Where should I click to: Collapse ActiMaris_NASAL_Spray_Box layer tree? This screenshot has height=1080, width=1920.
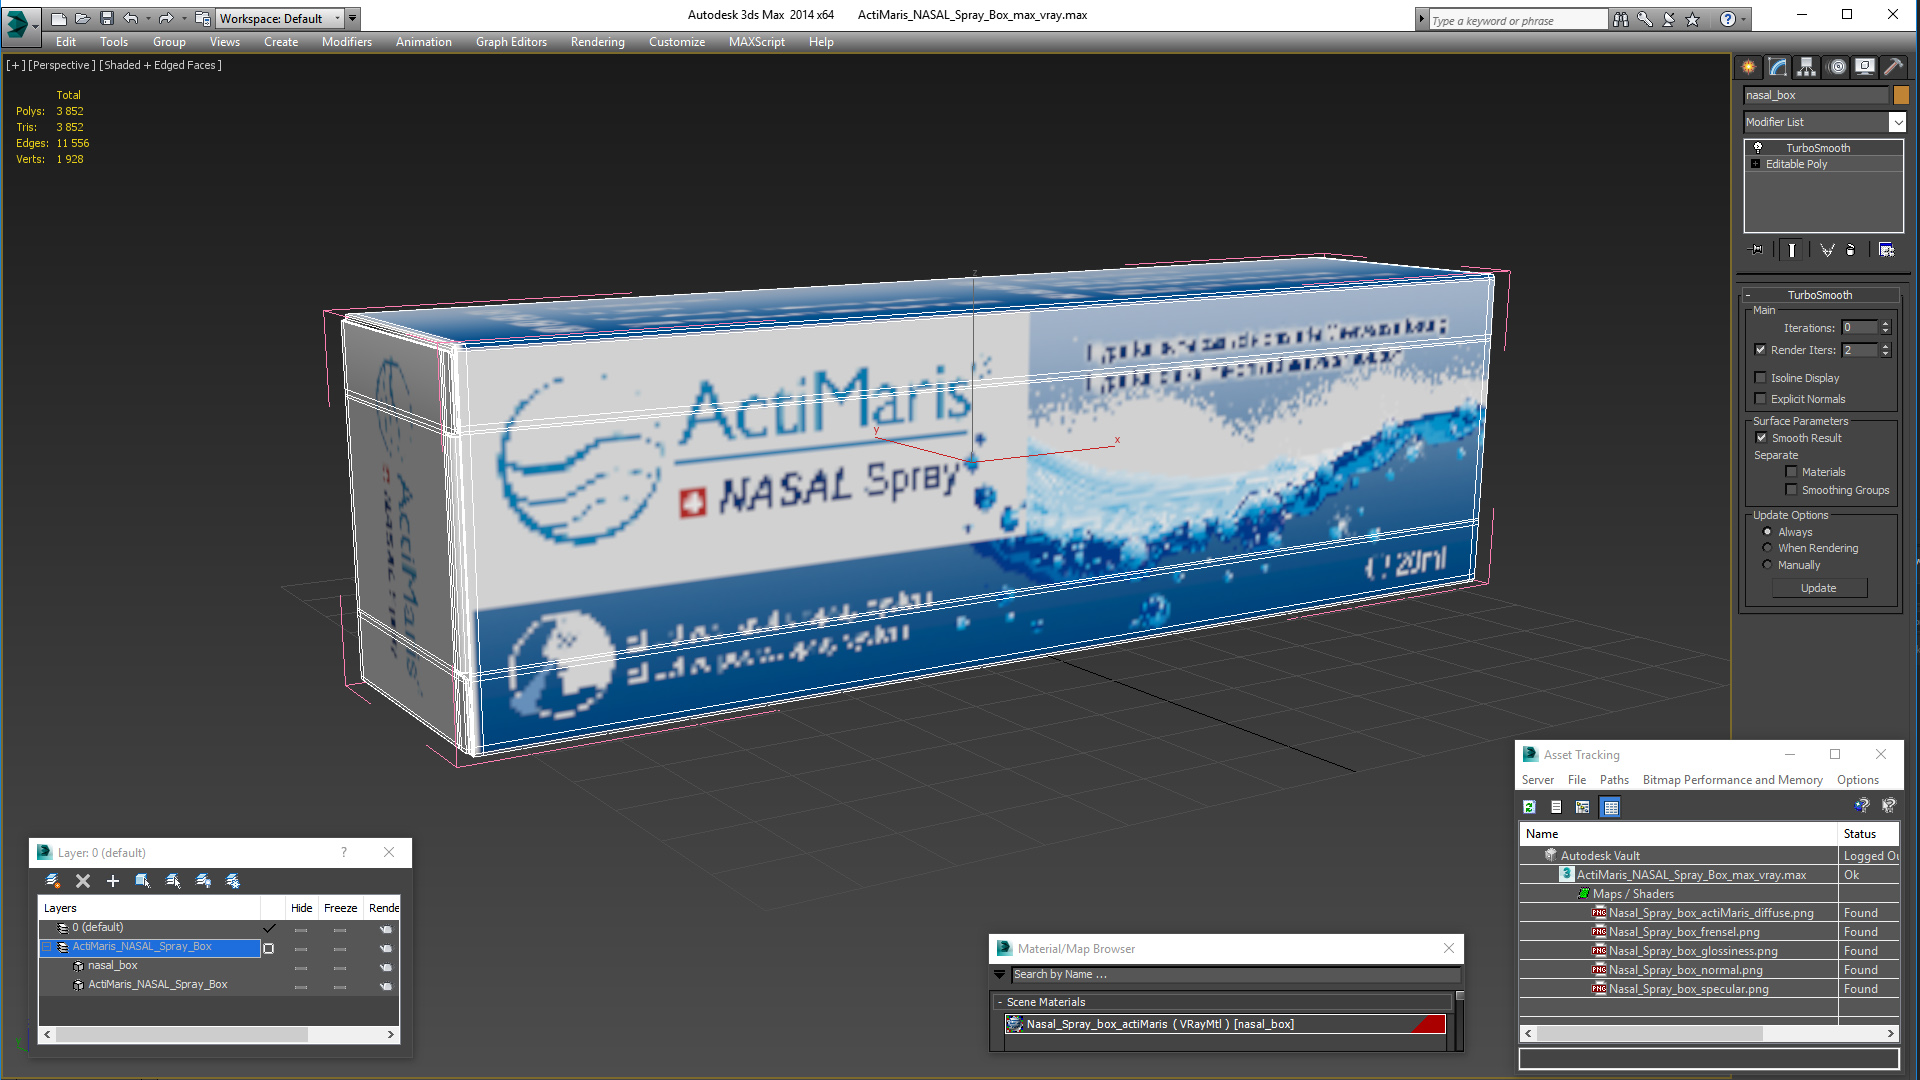[x=46, y=947]
